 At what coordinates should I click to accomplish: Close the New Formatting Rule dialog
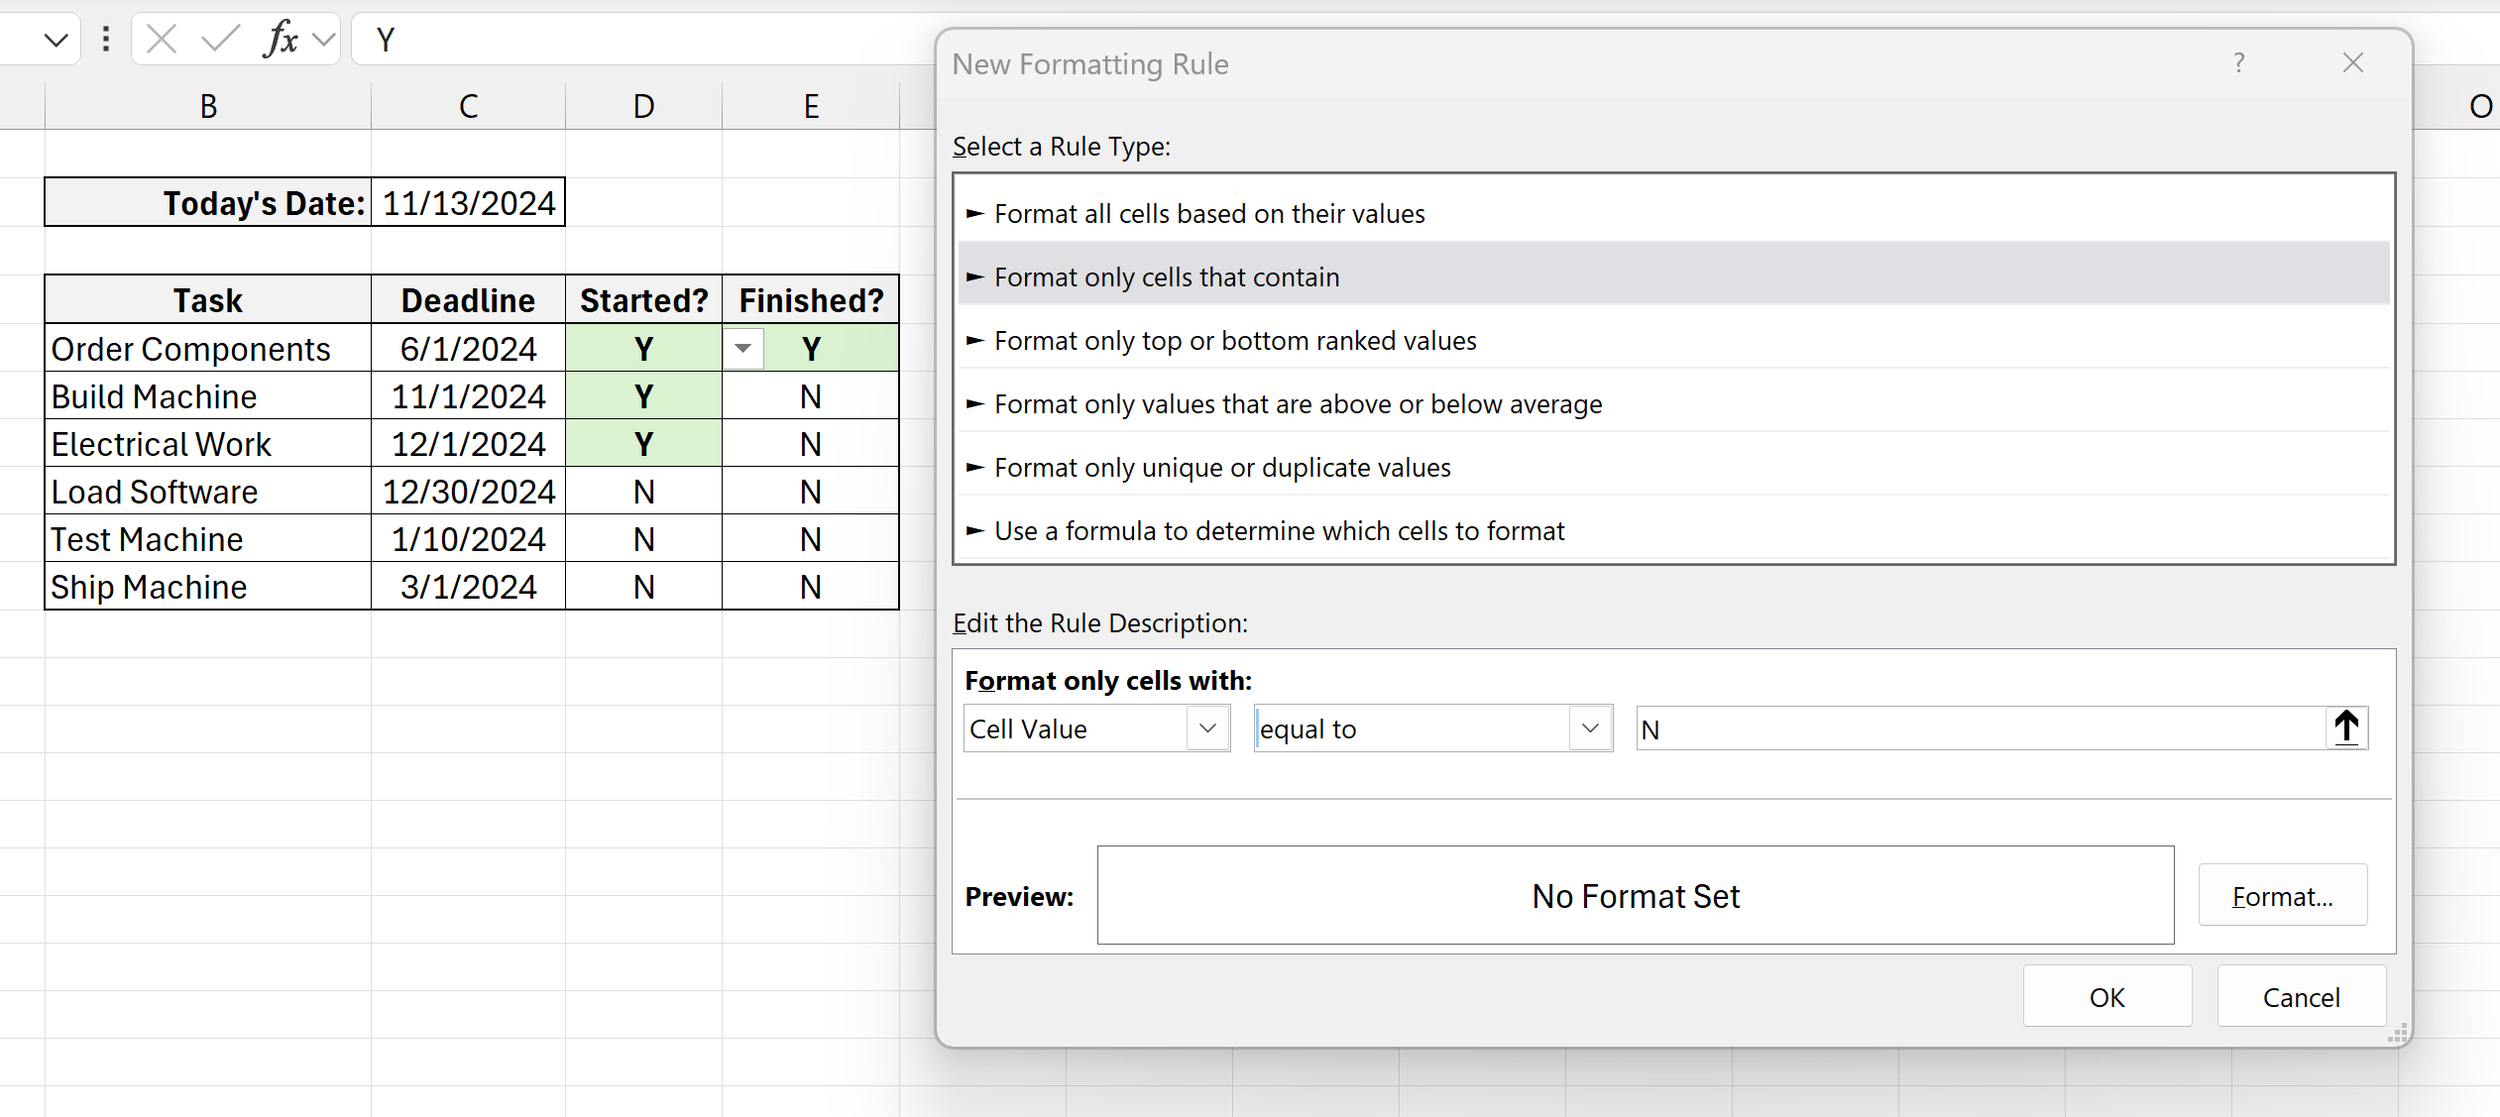(2353, 63)
